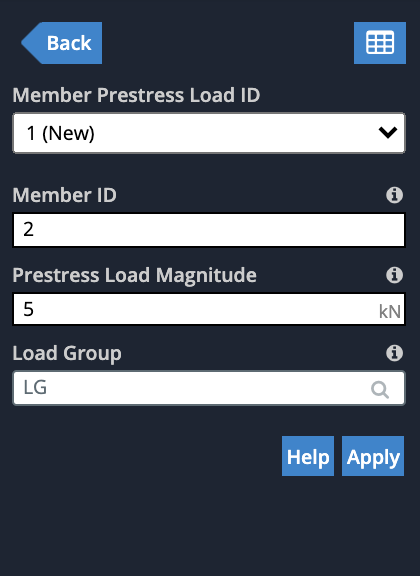The height and width of the screenshot is (576, 420).
Task: Open Help for prestress loads
Action: [x=308, y=456]
